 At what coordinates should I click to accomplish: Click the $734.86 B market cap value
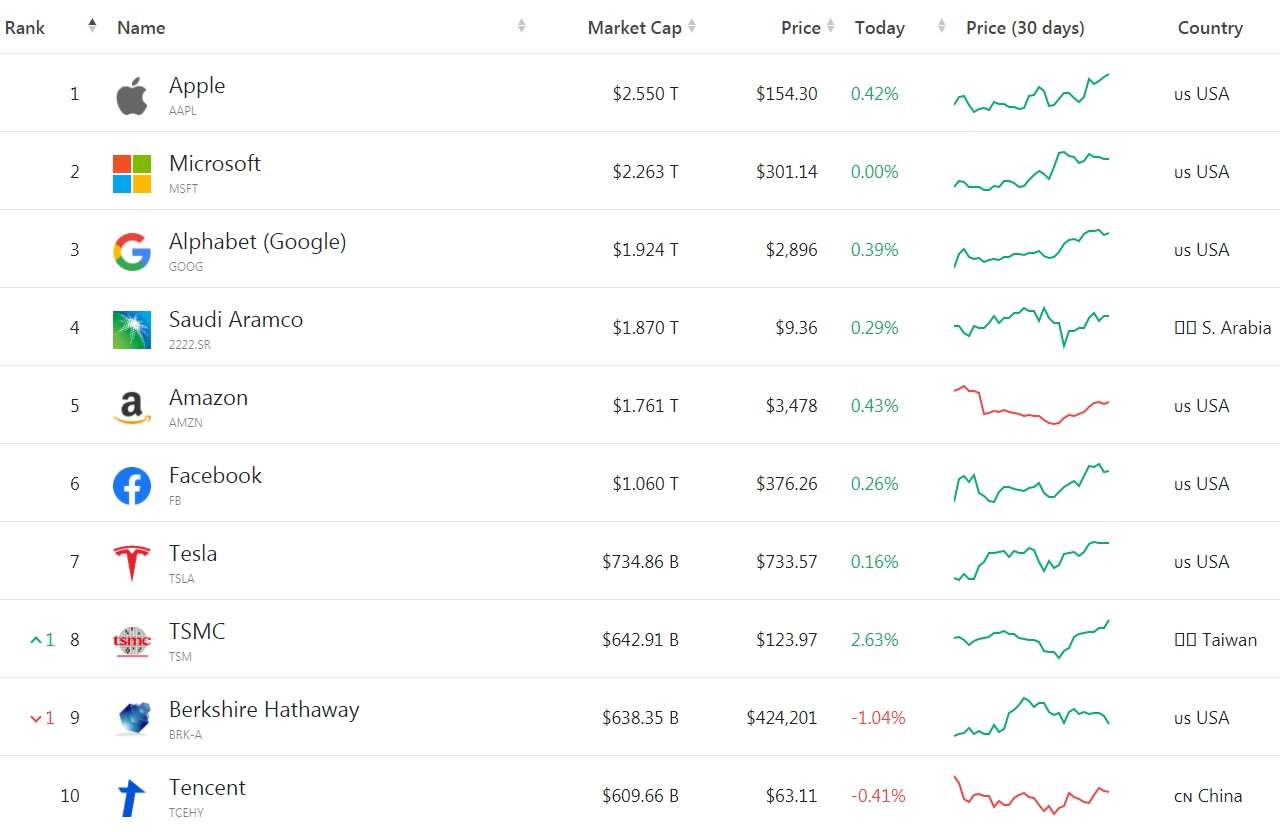pyautogui.click(x=640, y=562)
